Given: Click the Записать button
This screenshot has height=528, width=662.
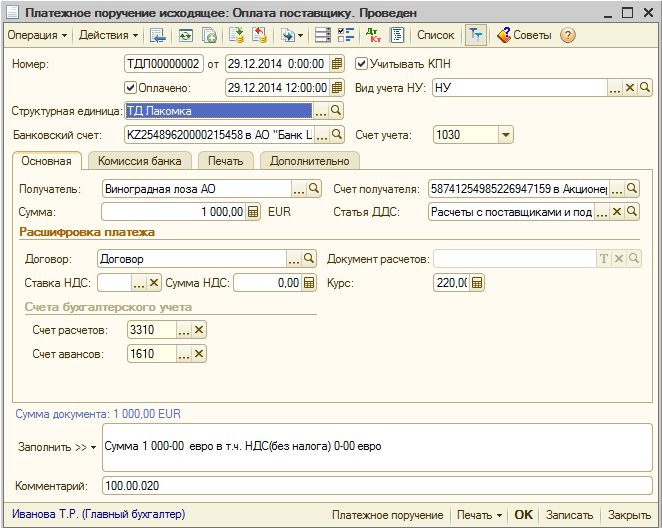Looking at the screenshot, I should coord(569,515).
